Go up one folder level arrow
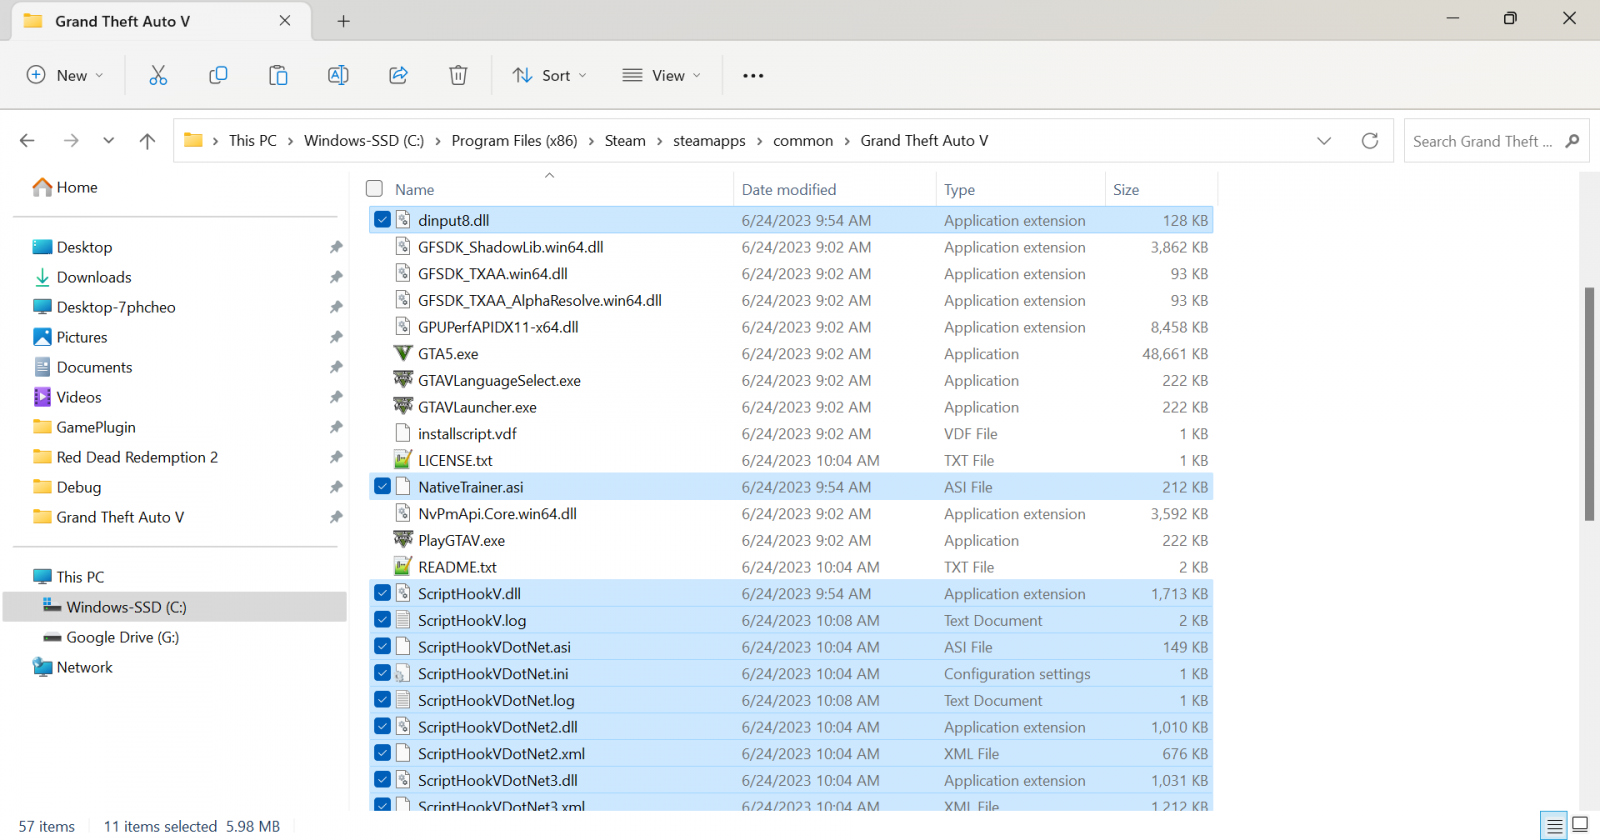The height and width of the screenshot is (840, 1600). 147,141
